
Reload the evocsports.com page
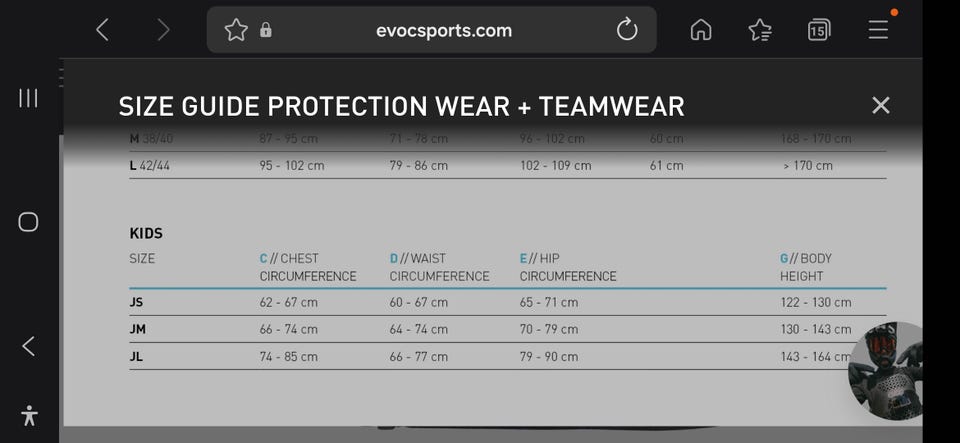pos(627,30)
